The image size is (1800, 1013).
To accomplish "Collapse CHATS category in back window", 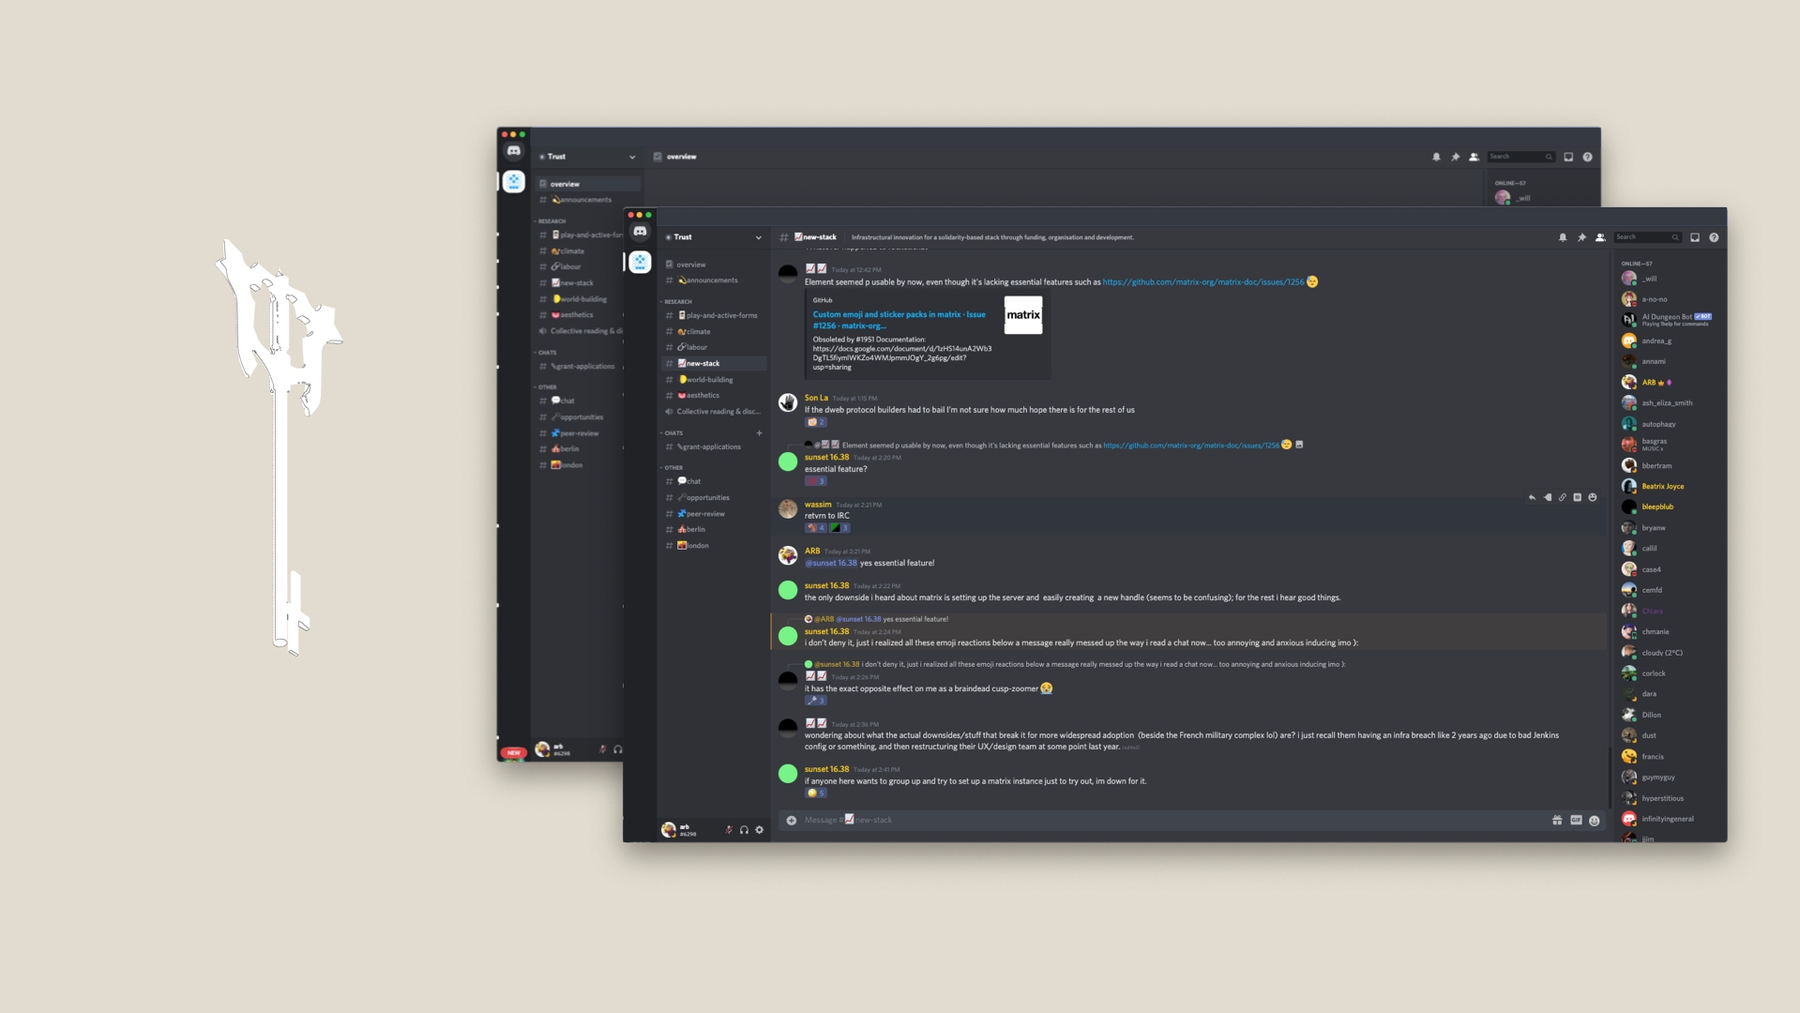I will [x=546, y=352].
